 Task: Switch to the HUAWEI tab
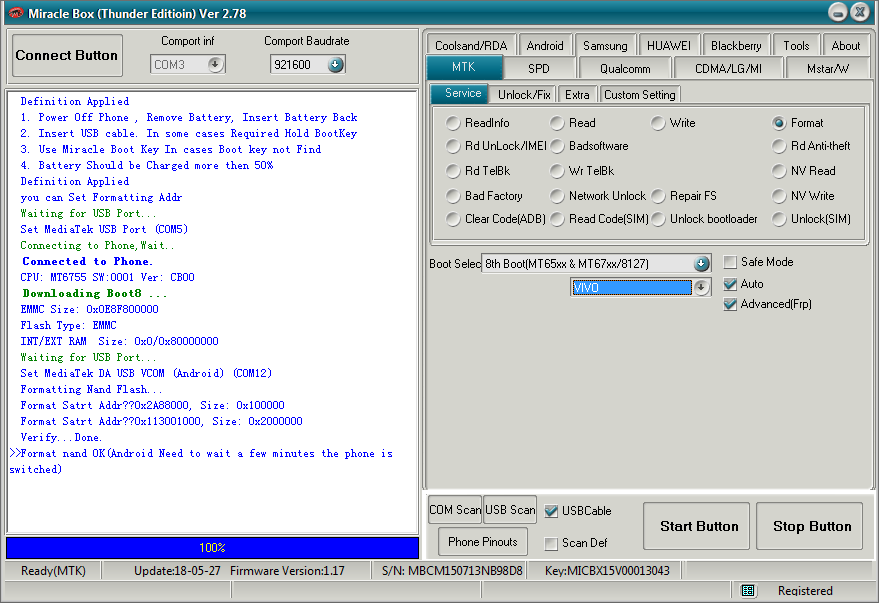pyautogui.click(x=669, y=45)
